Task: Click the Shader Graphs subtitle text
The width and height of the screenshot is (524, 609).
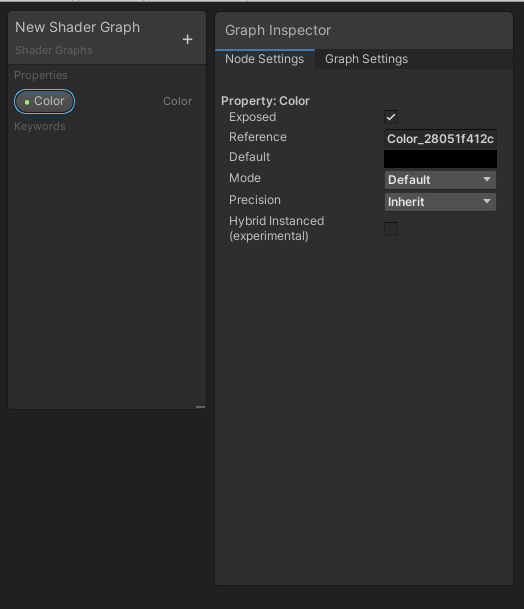Action: click(x=54, y=50)
